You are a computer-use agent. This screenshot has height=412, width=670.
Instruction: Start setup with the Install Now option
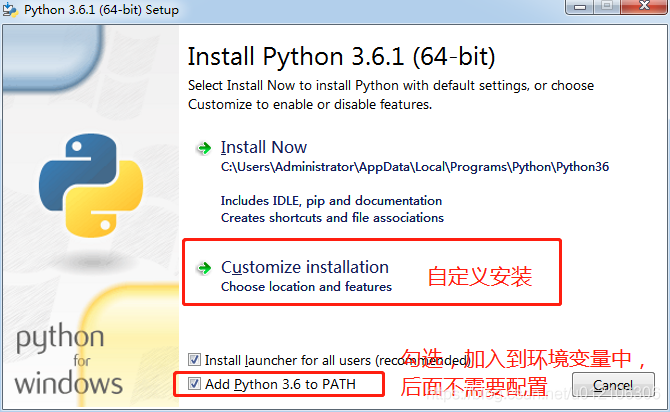[264, 147]
